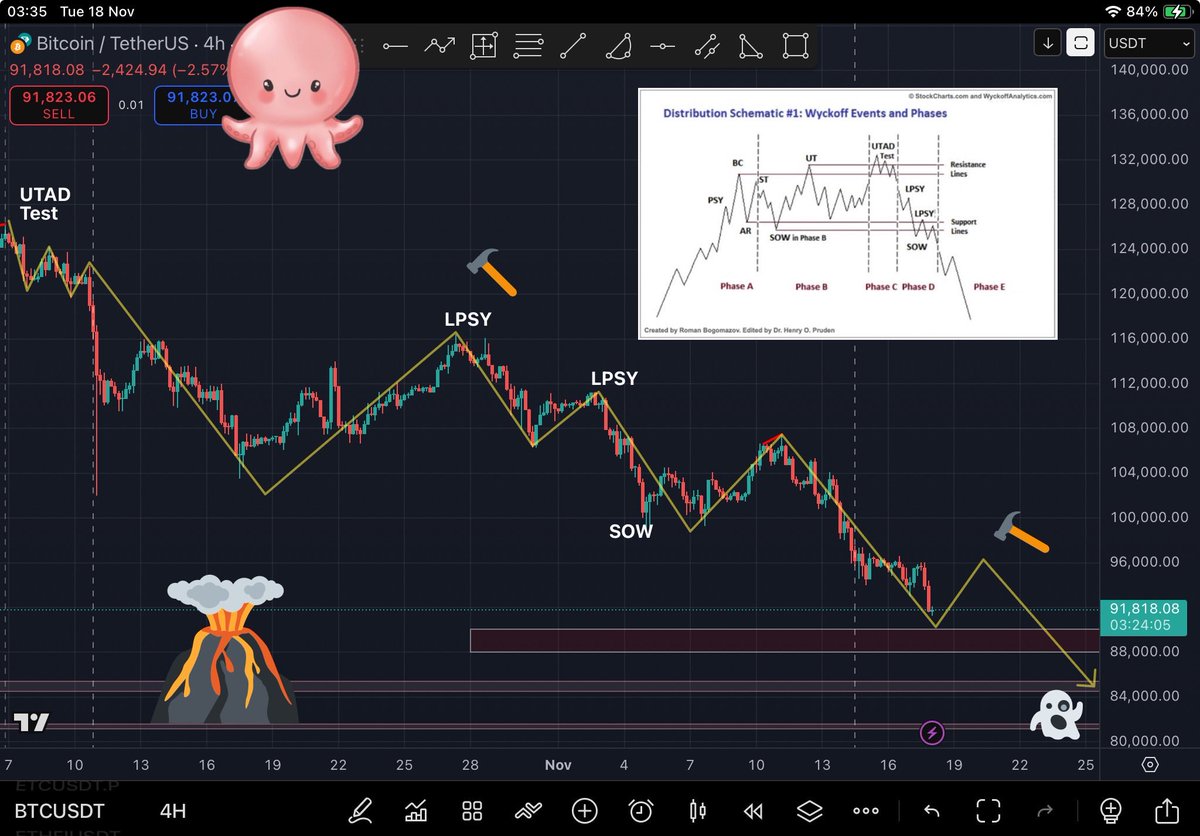Tap the bar replay rewind icon
Viewport: 1200px width, 836px height.
coord(753,810)
